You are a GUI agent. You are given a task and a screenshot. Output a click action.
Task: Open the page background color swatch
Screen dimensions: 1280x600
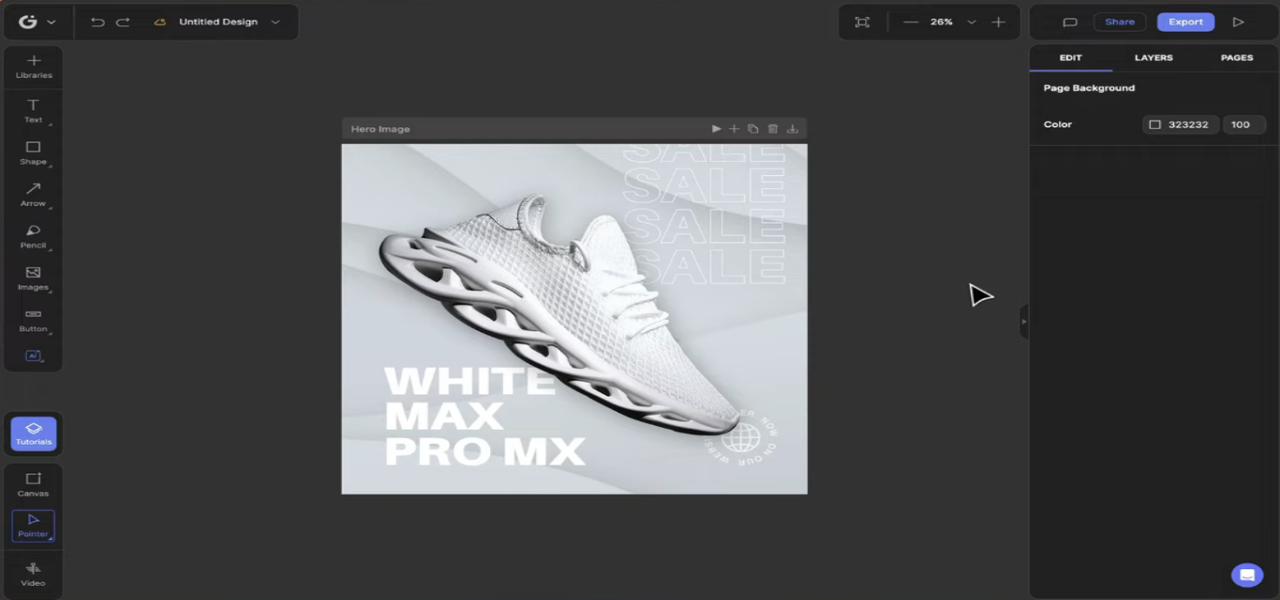(x=1155, y=125)
